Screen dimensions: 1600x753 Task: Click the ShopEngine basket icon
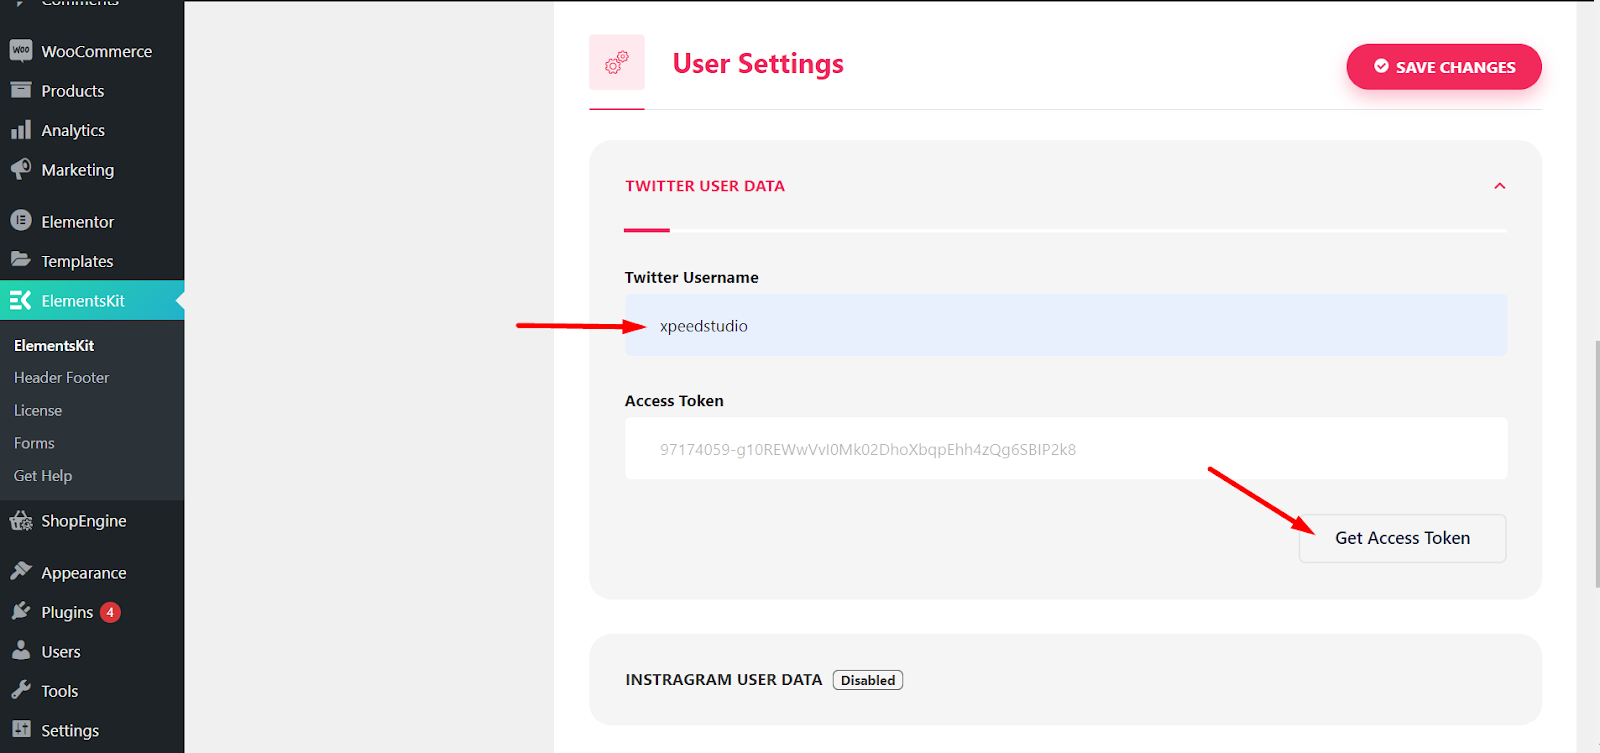click(x=21, y=520)
